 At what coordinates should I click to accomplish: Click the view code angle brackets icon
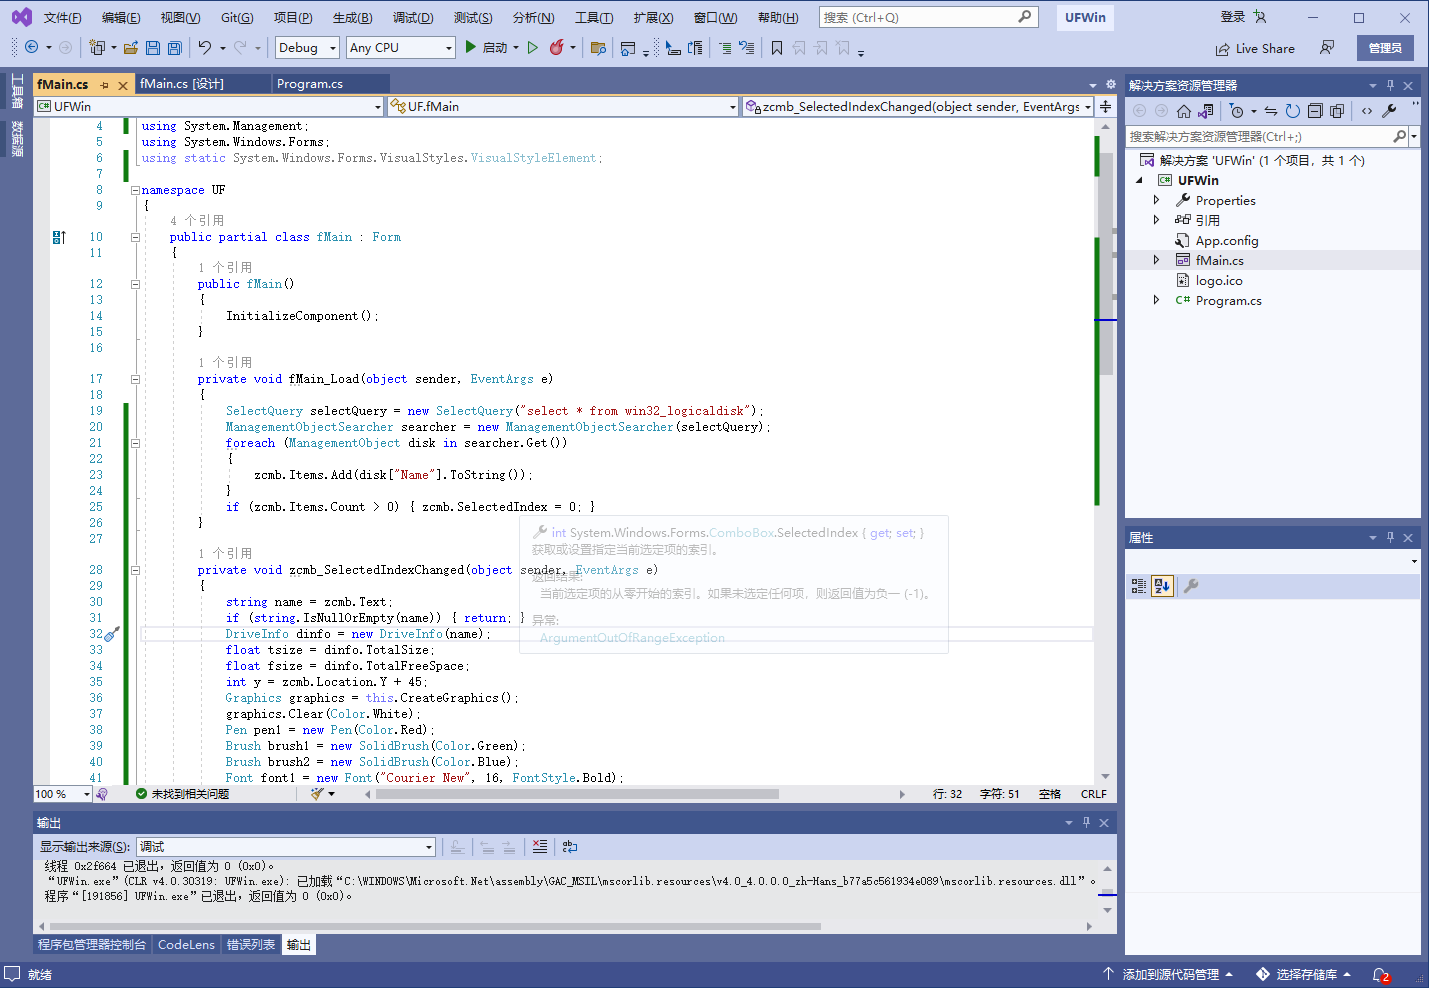[1367, 111]
